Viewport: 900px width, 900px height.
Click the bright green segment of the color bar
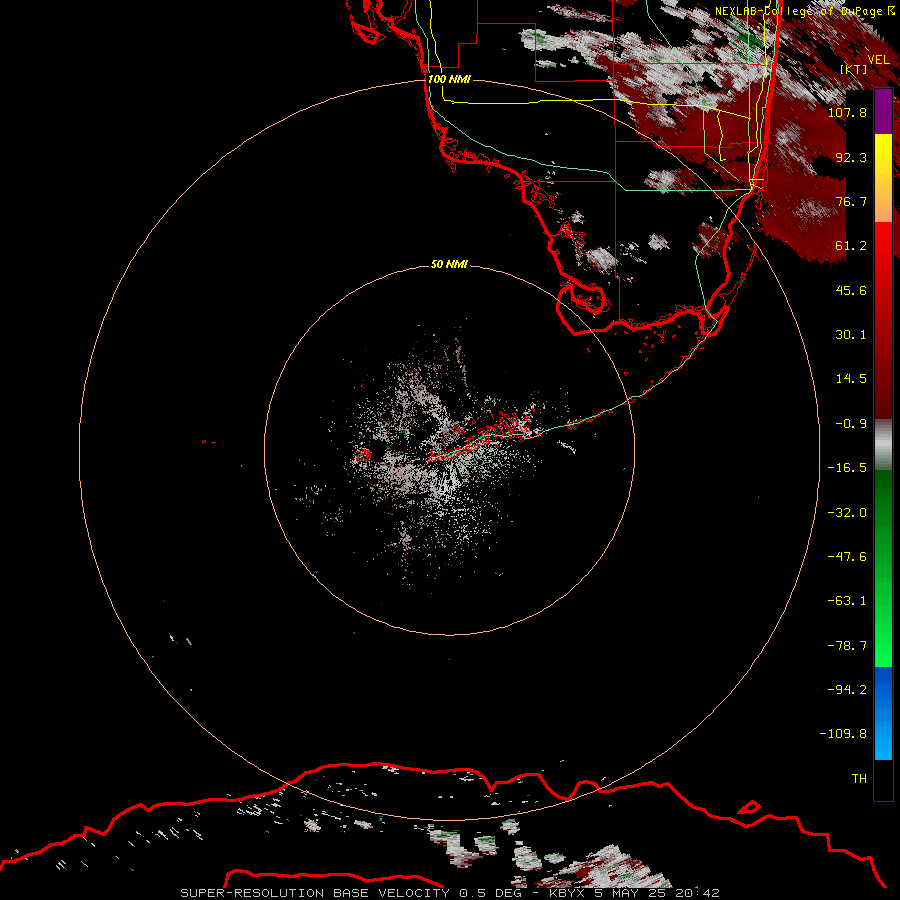883,568
